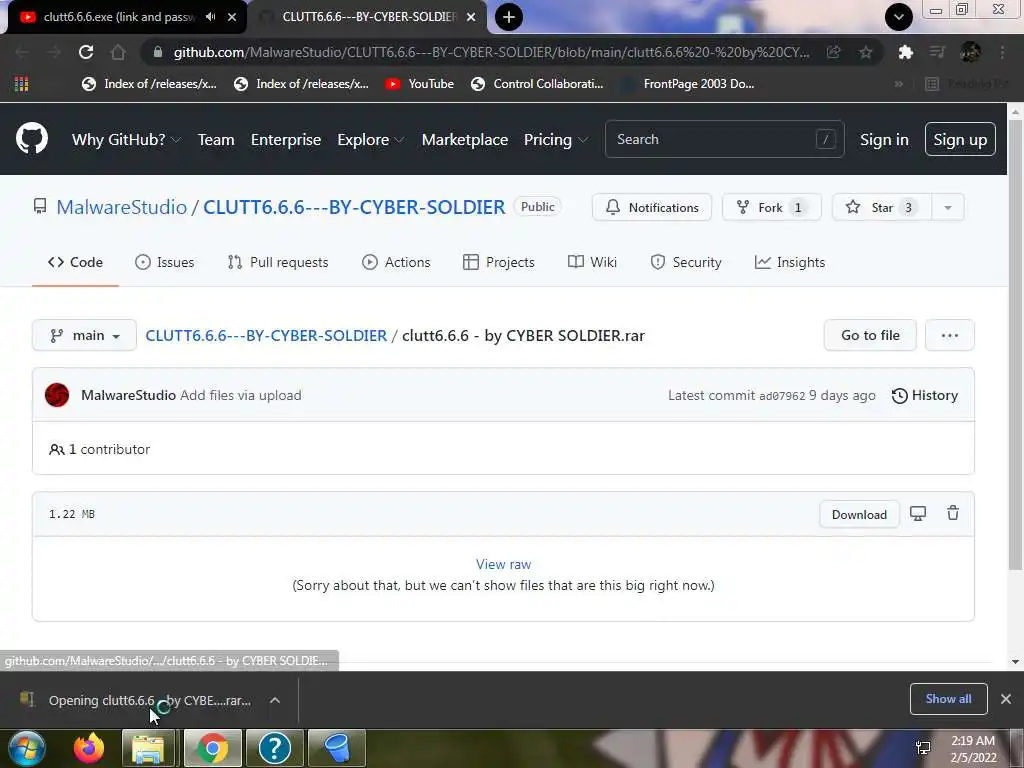Open the Insights tab
Screen dimensions: 1024x768
(x=790, y=263)
